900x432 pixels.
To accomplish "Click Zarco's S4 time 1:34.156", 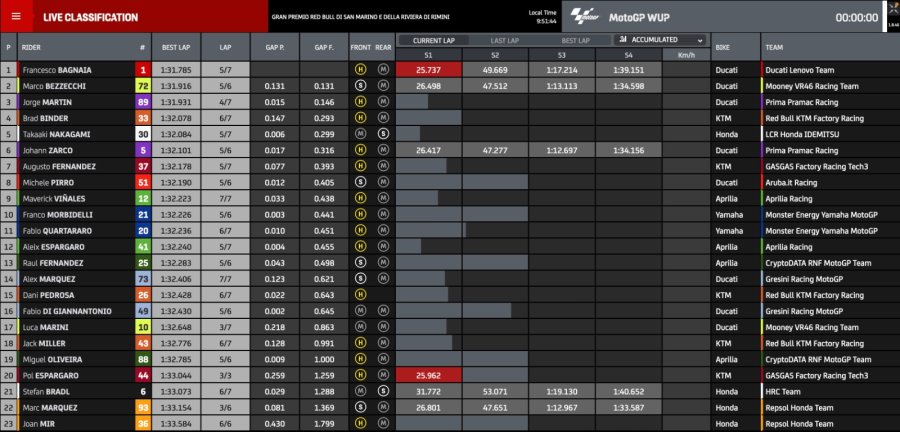I will pos(629,150).
